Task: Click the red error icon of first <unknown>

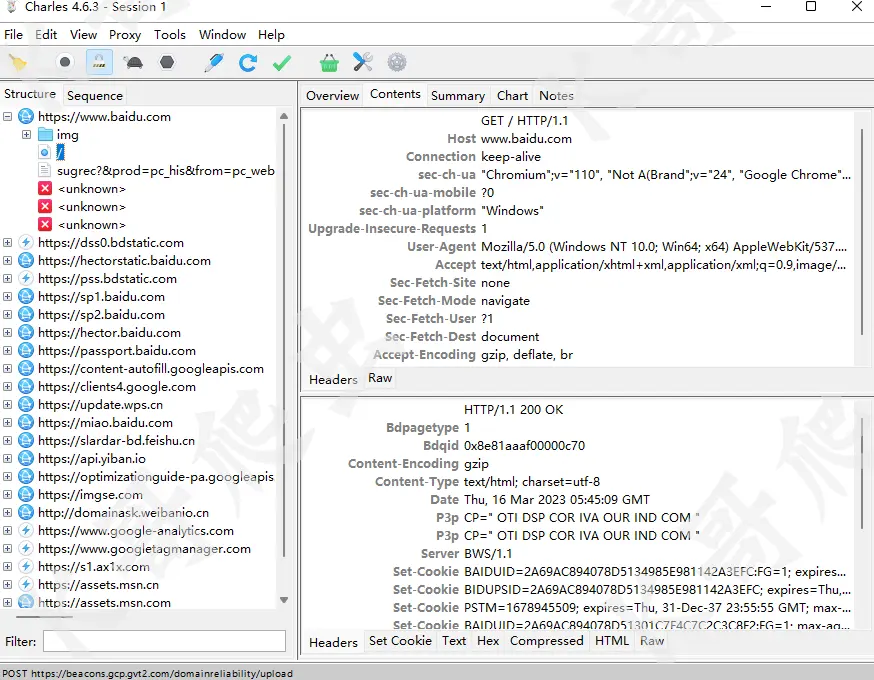Action: click(x=45, y=189)
